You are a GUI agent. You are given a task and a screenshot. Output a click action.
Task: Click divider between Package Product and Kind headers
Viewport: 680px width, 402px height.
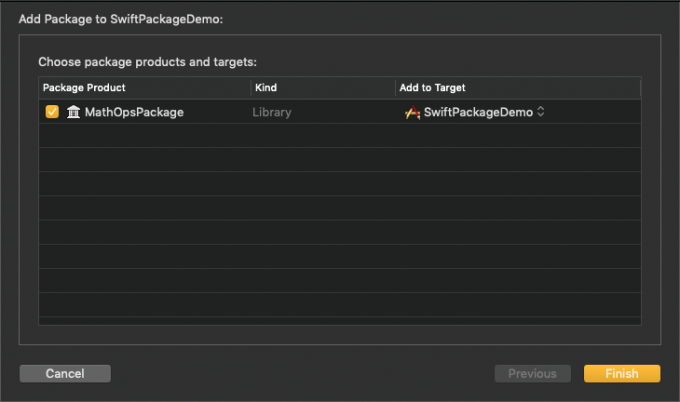251,88
